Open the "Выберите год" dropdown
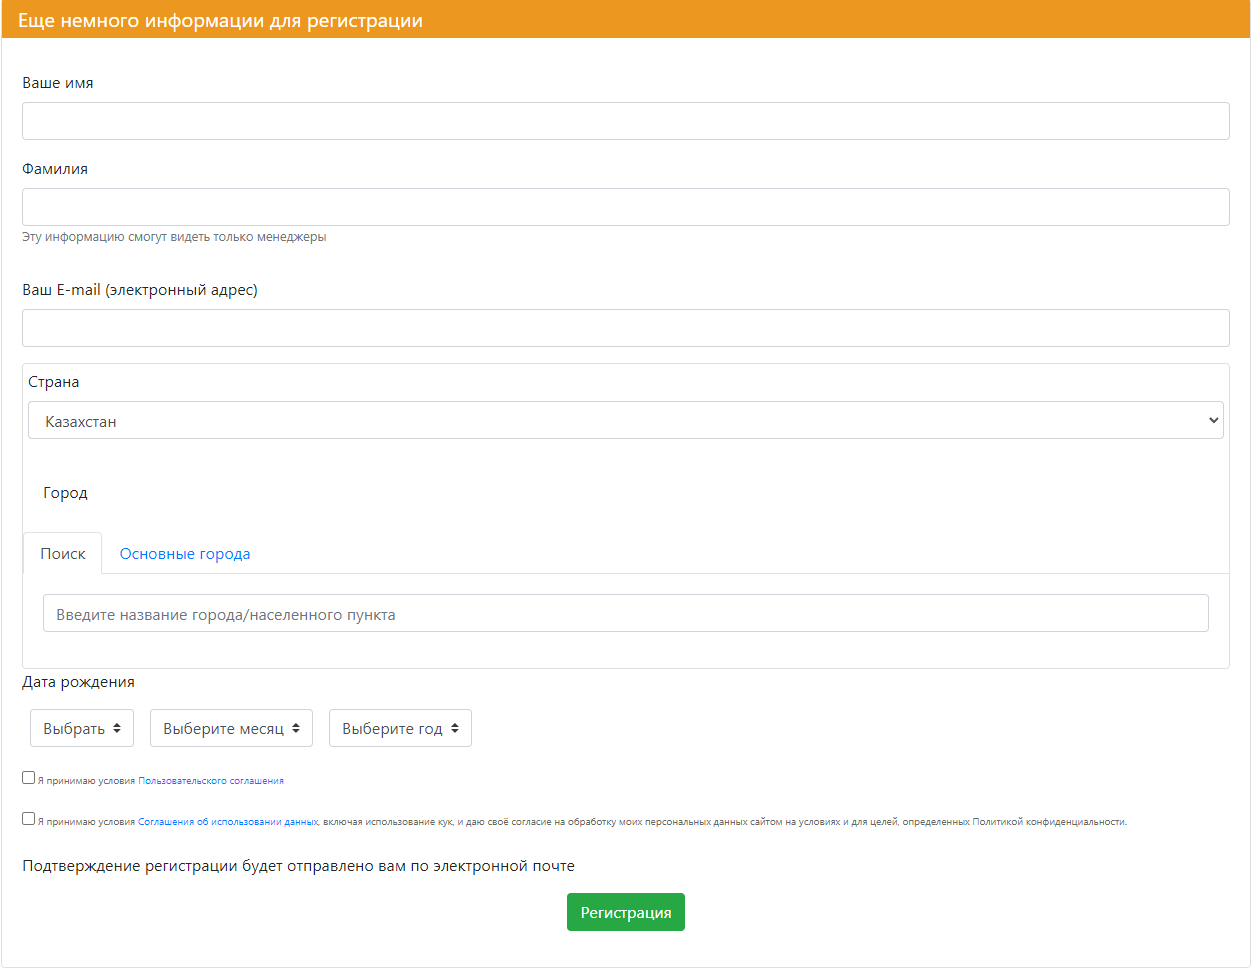Image resolution: width=1254 pixels, height=978 pixels. tap(400, 728)
